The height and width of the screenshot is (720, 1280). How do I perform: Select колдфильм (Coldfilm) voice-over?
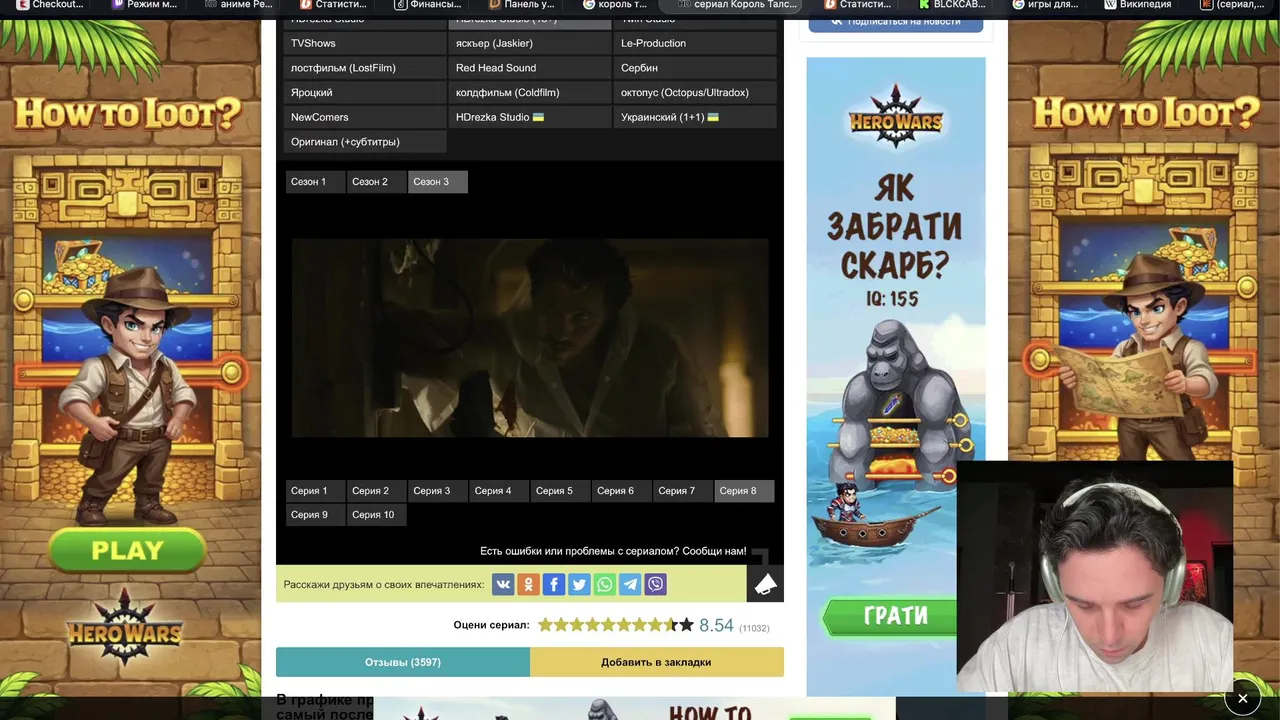click(x=530, y=92)
